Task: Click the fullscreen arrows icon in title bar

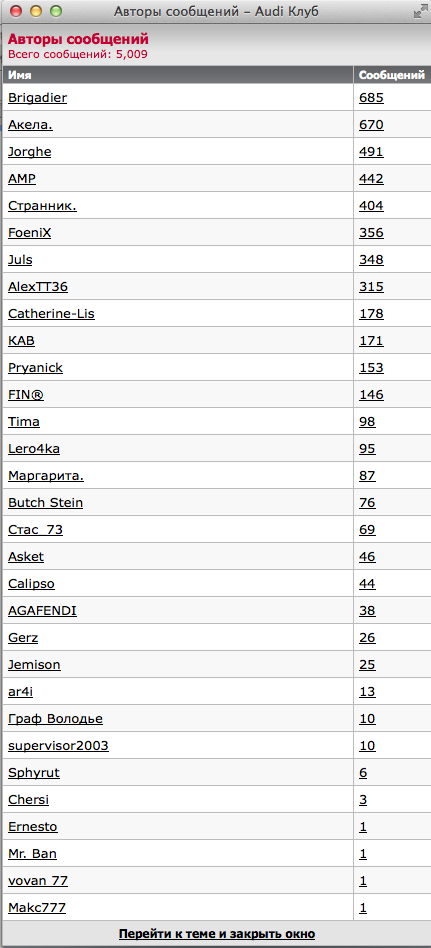Action: pos(419,11)
